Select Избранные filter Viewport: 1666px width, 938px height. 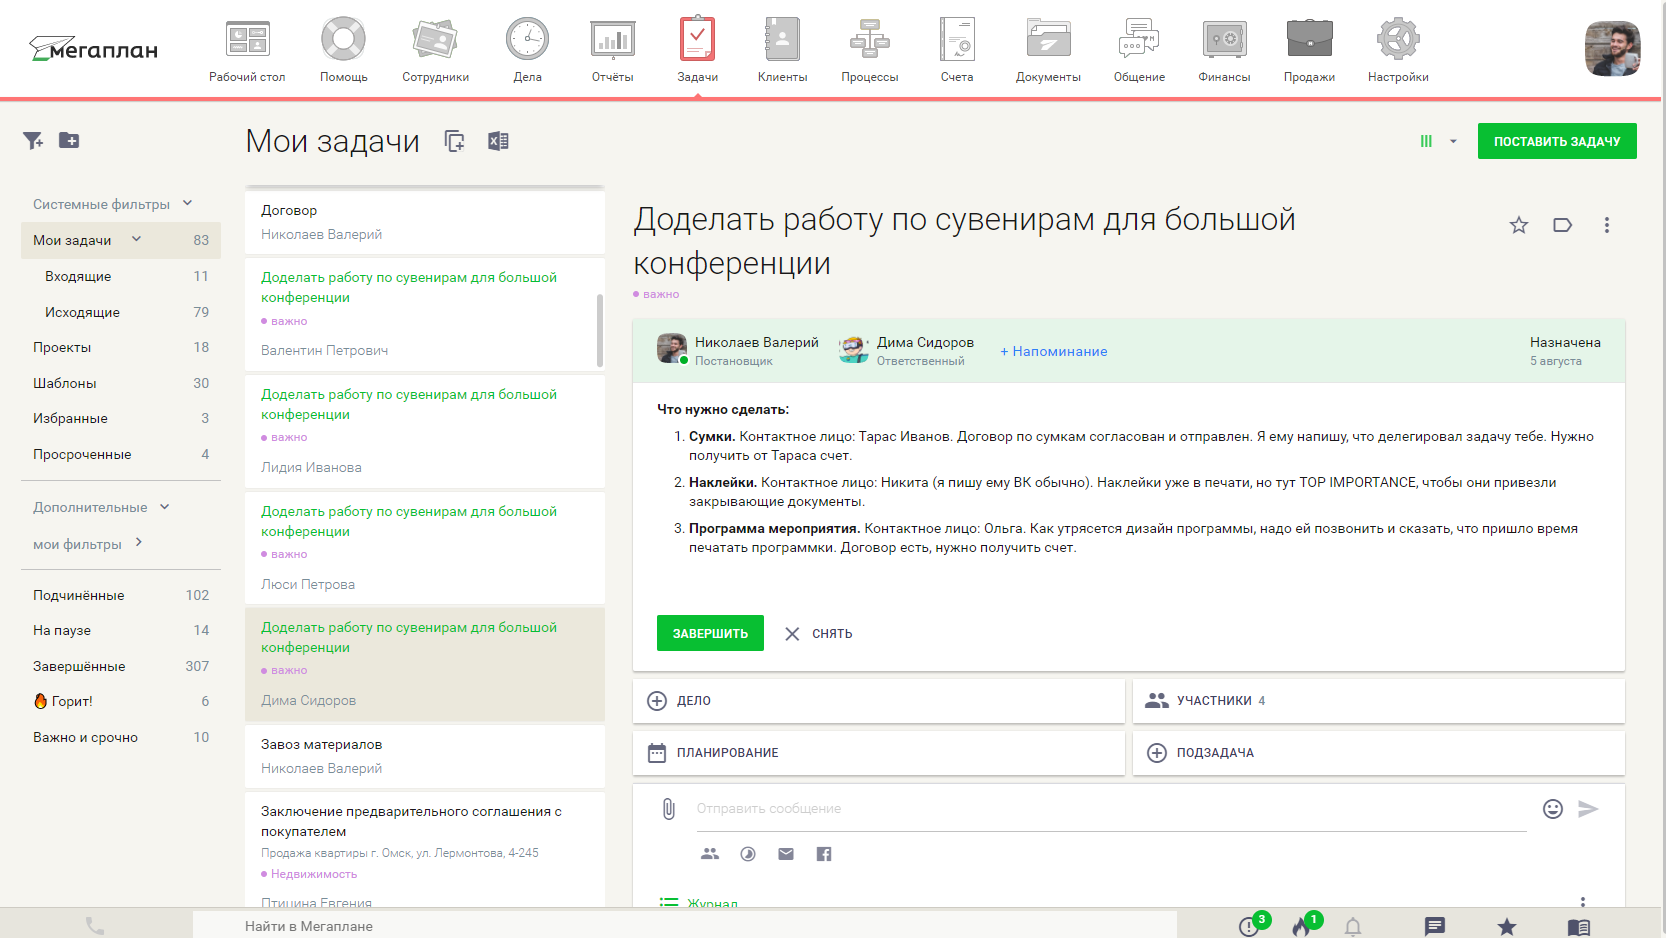tap(121, 418)
